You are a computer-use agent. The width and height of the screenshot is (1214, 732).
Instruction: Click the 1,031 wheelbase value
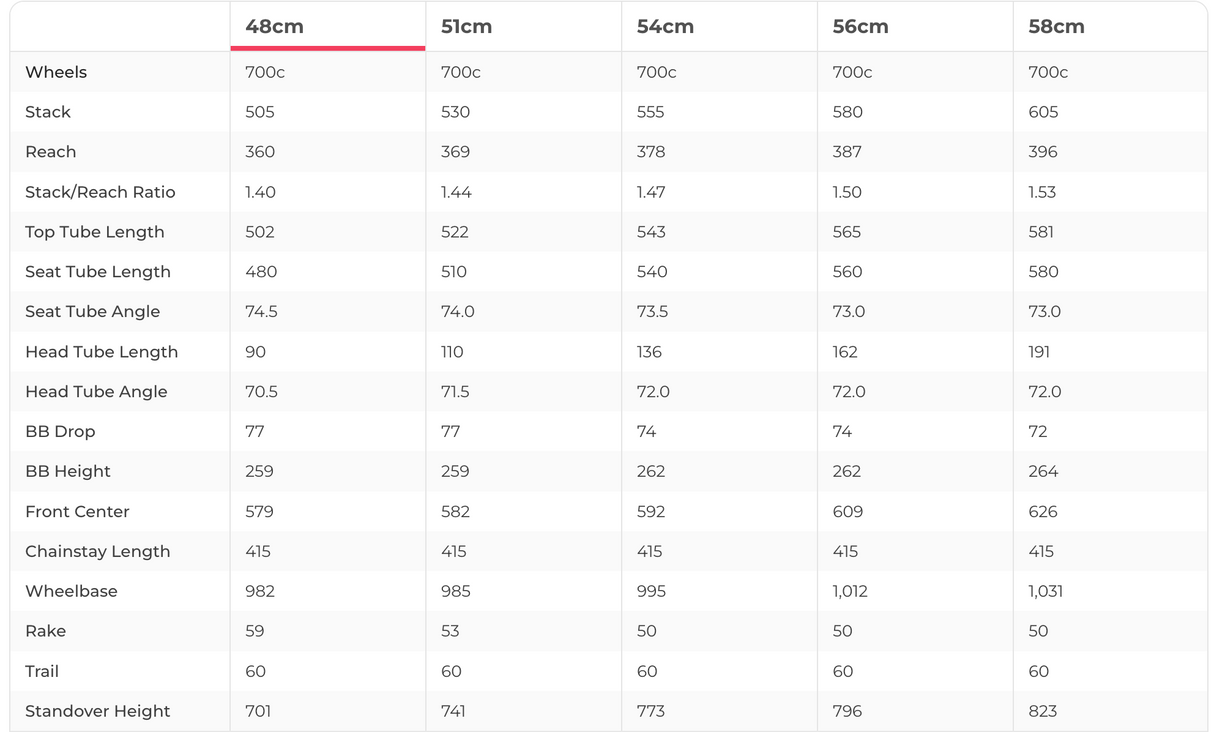1045,592
